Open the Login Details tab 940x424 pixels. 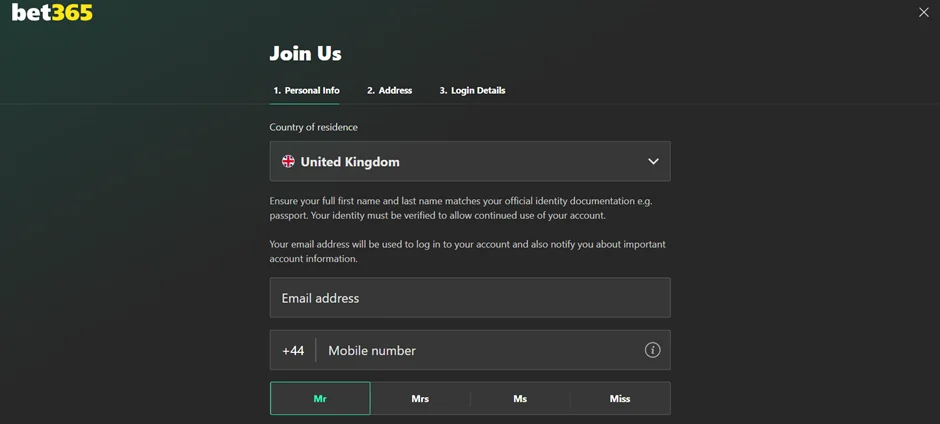click(x=472, y=90)
